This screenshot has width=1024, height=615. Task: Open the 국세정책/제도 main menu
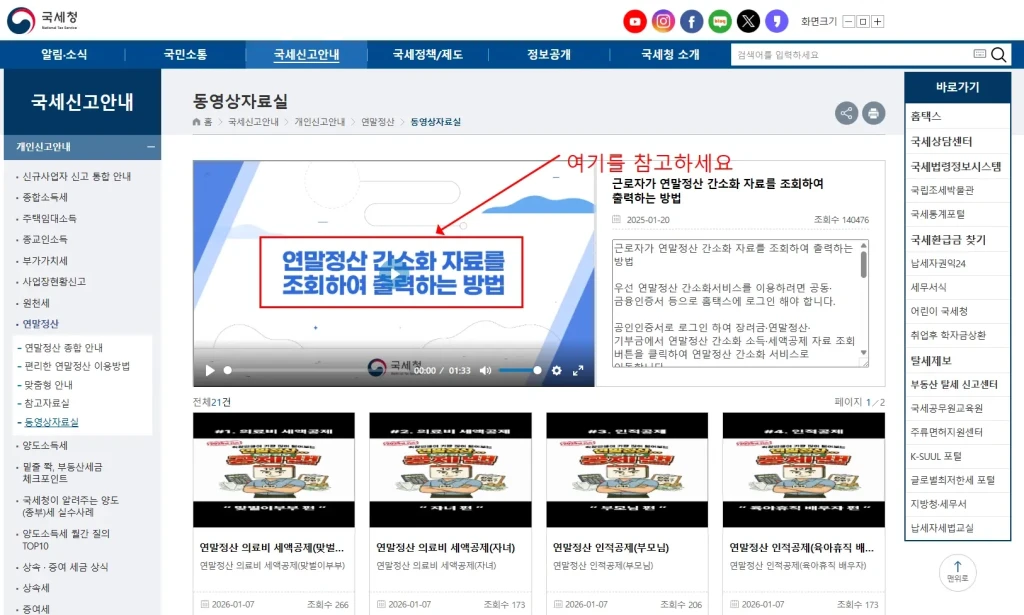point(427,54)
